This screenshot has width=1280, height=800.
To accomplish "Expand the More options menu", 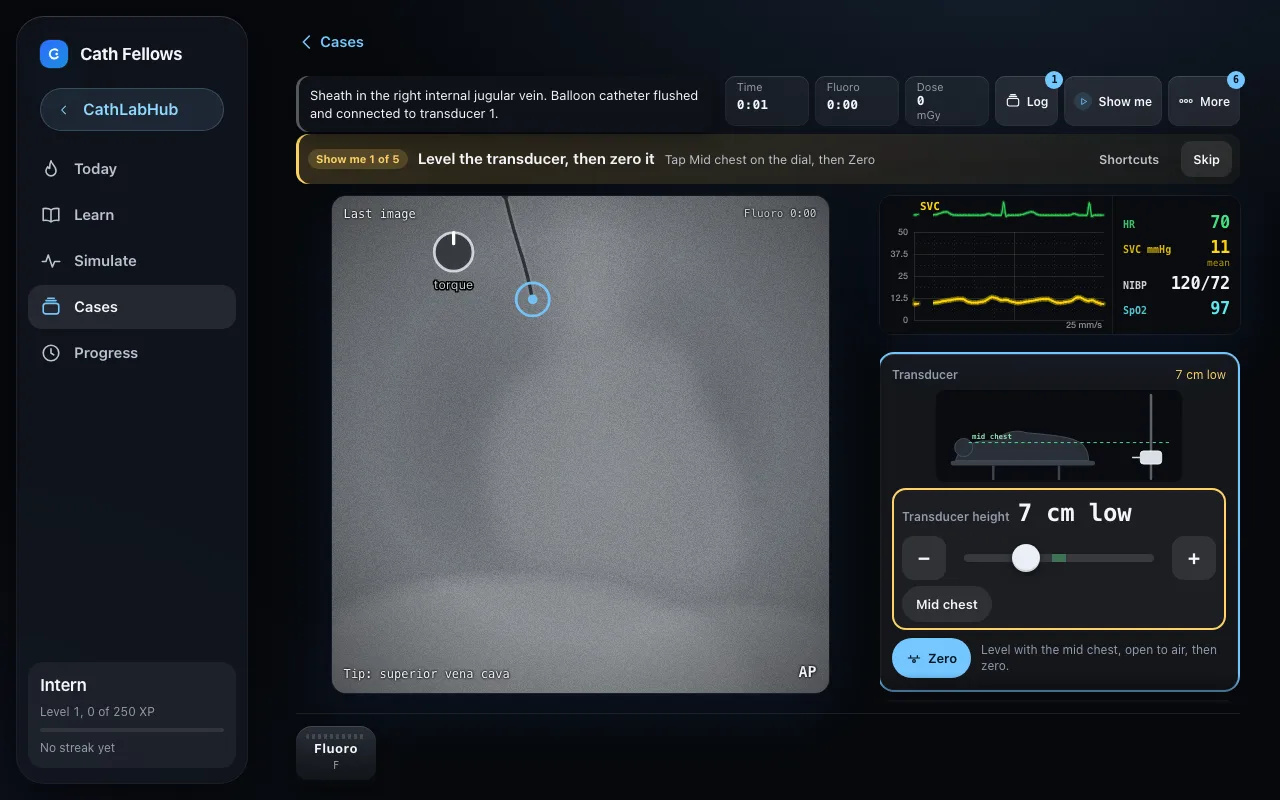I will coord(1204,101).
